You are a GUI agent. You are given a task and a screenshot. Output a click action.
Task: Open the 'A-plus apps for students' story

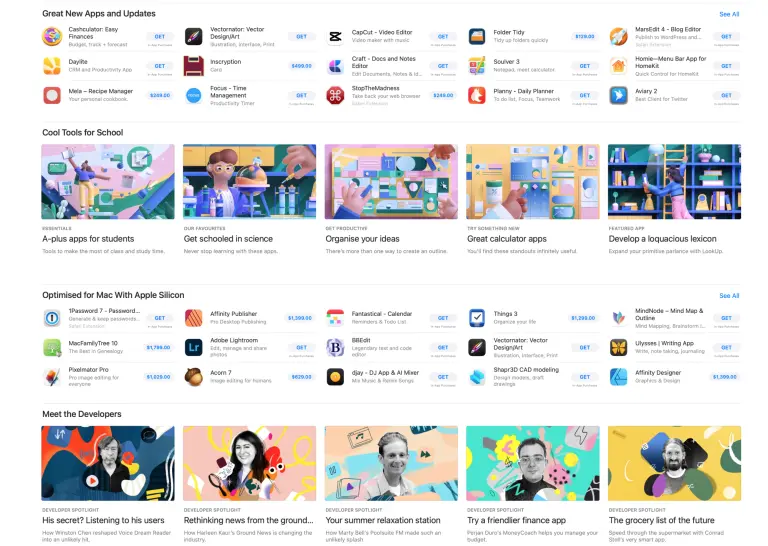[x=108, y=181]
